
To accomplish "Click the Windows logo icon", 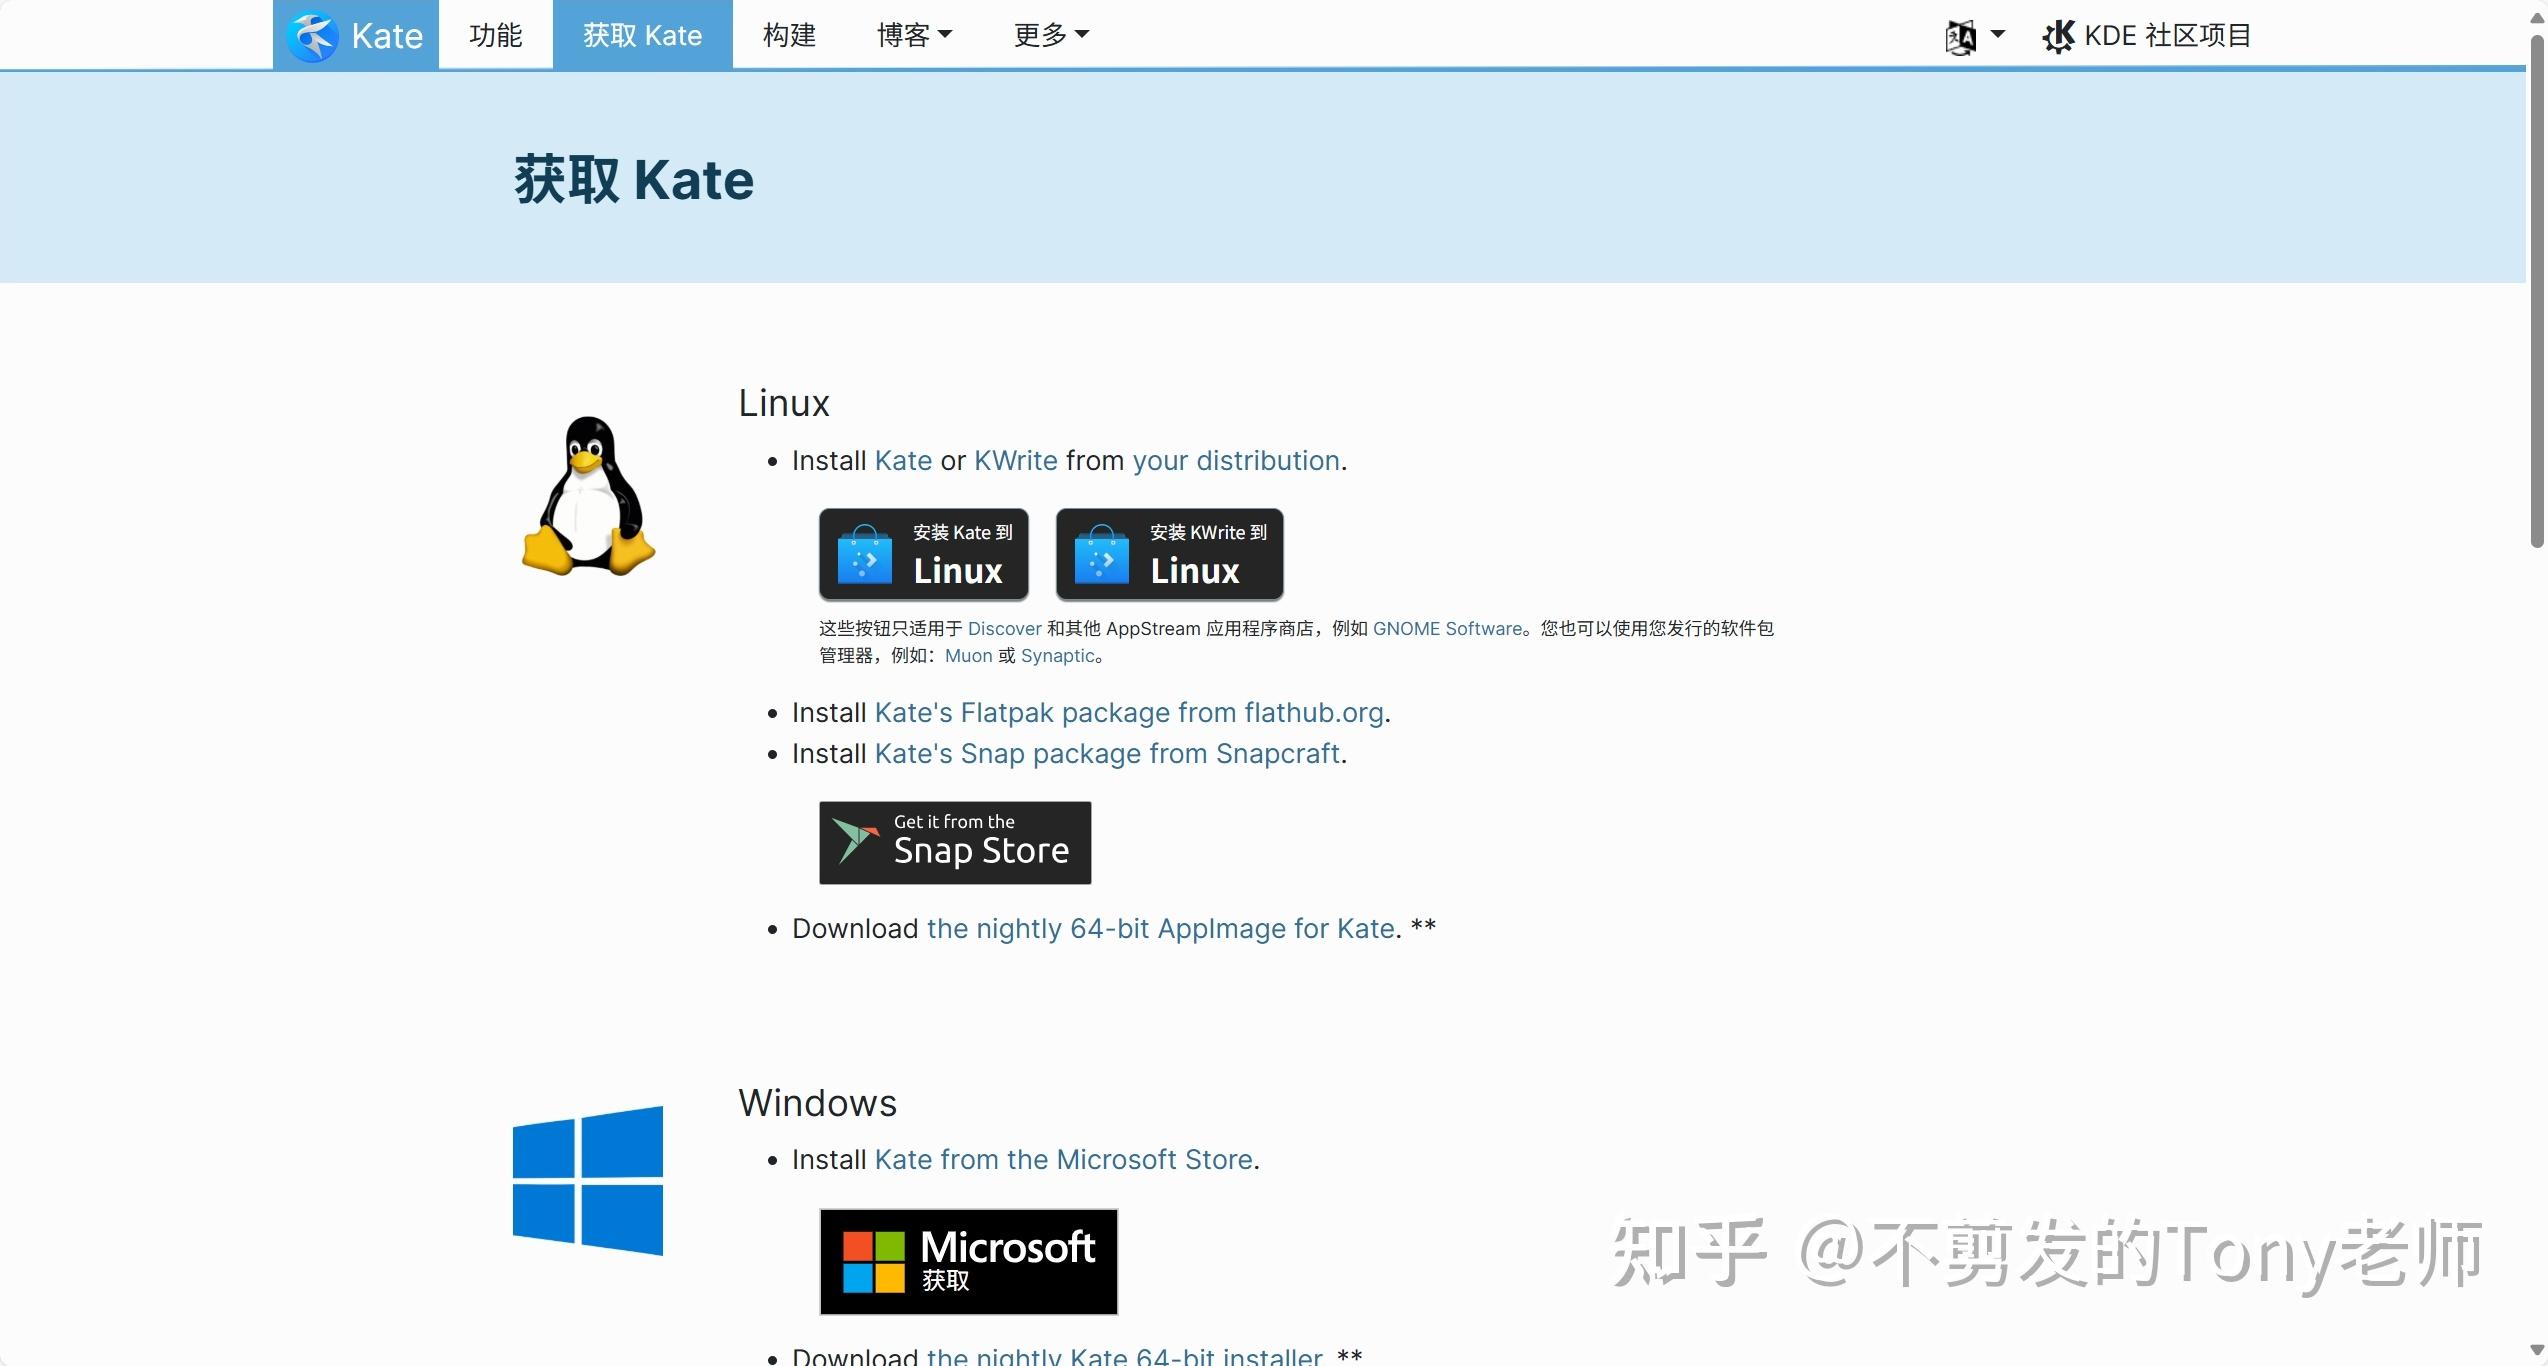I will coord(588,1183).
